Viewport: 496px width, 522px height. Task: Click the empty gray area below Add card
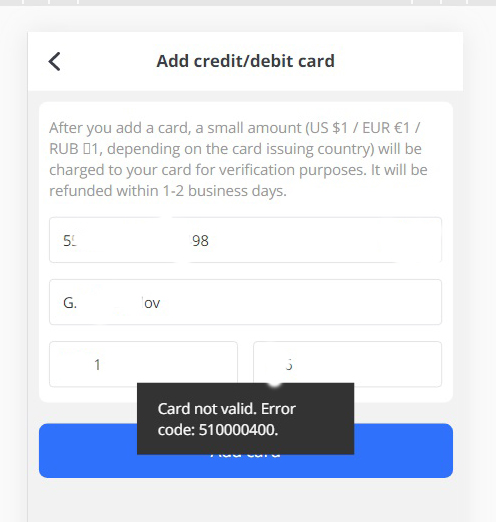[245, 500]
